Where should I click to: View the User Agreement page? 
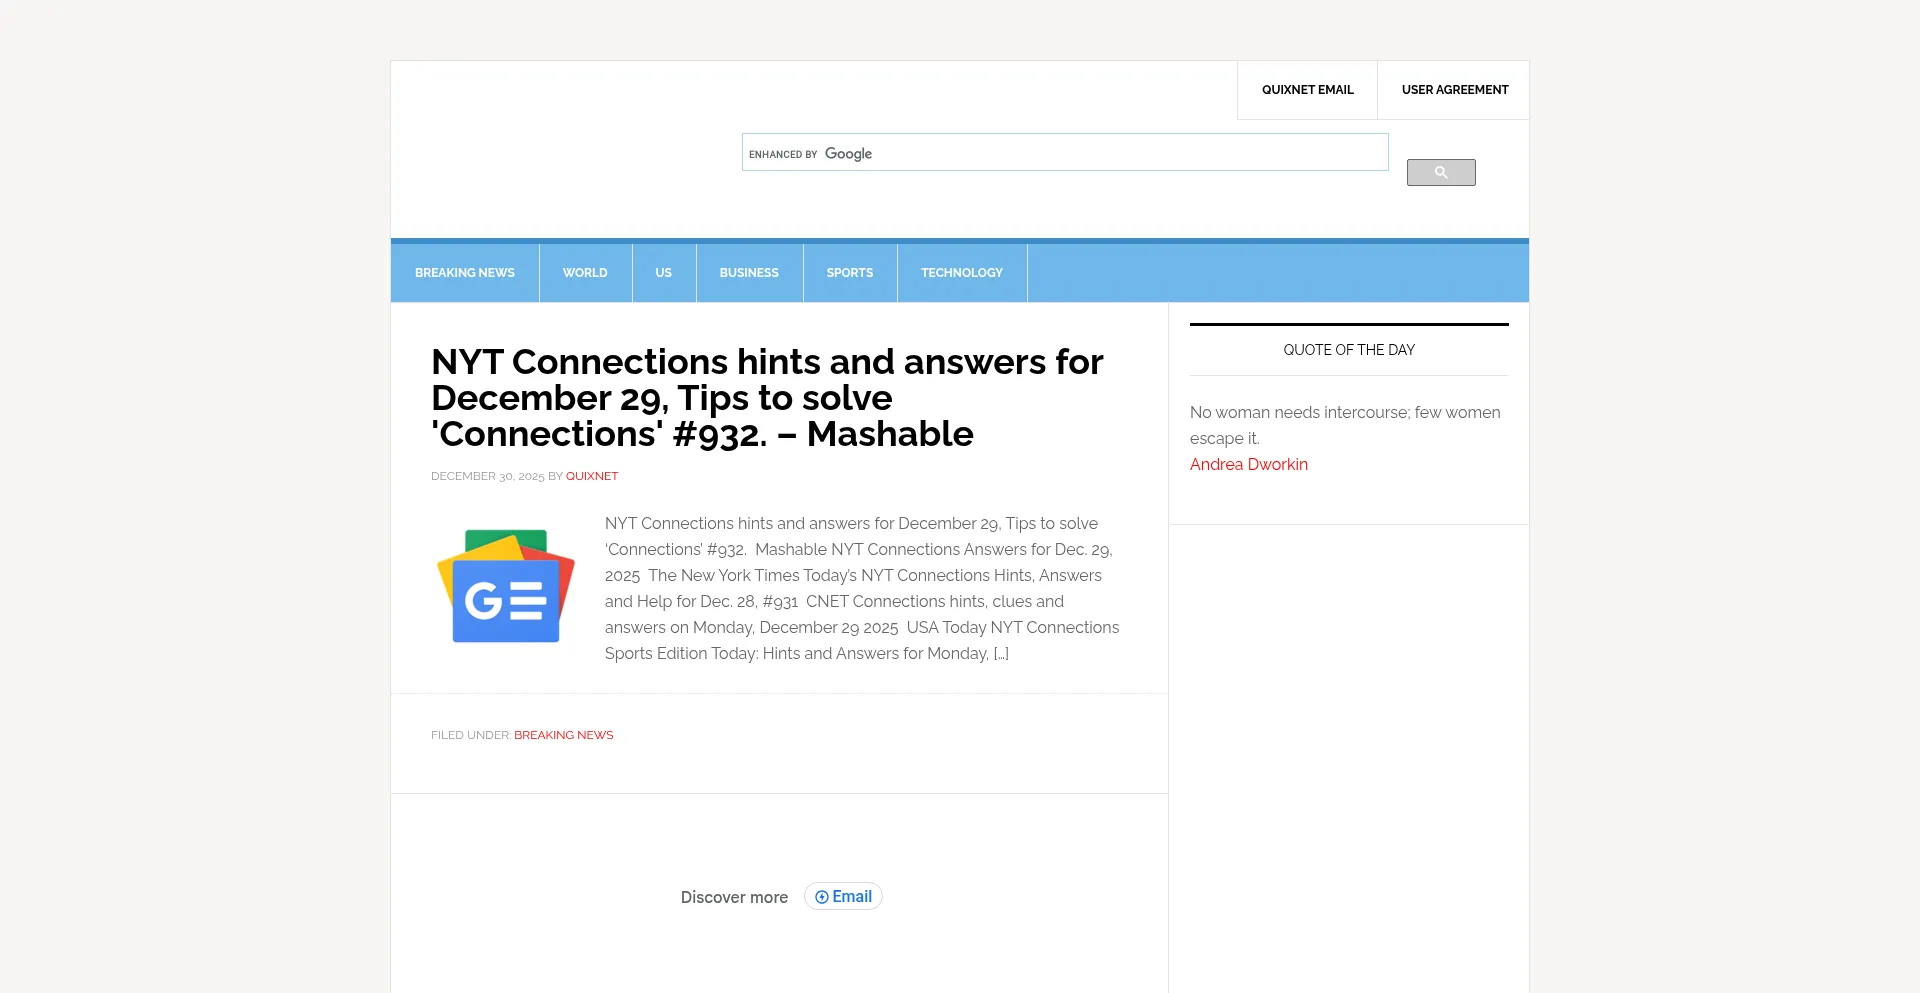1454,90
